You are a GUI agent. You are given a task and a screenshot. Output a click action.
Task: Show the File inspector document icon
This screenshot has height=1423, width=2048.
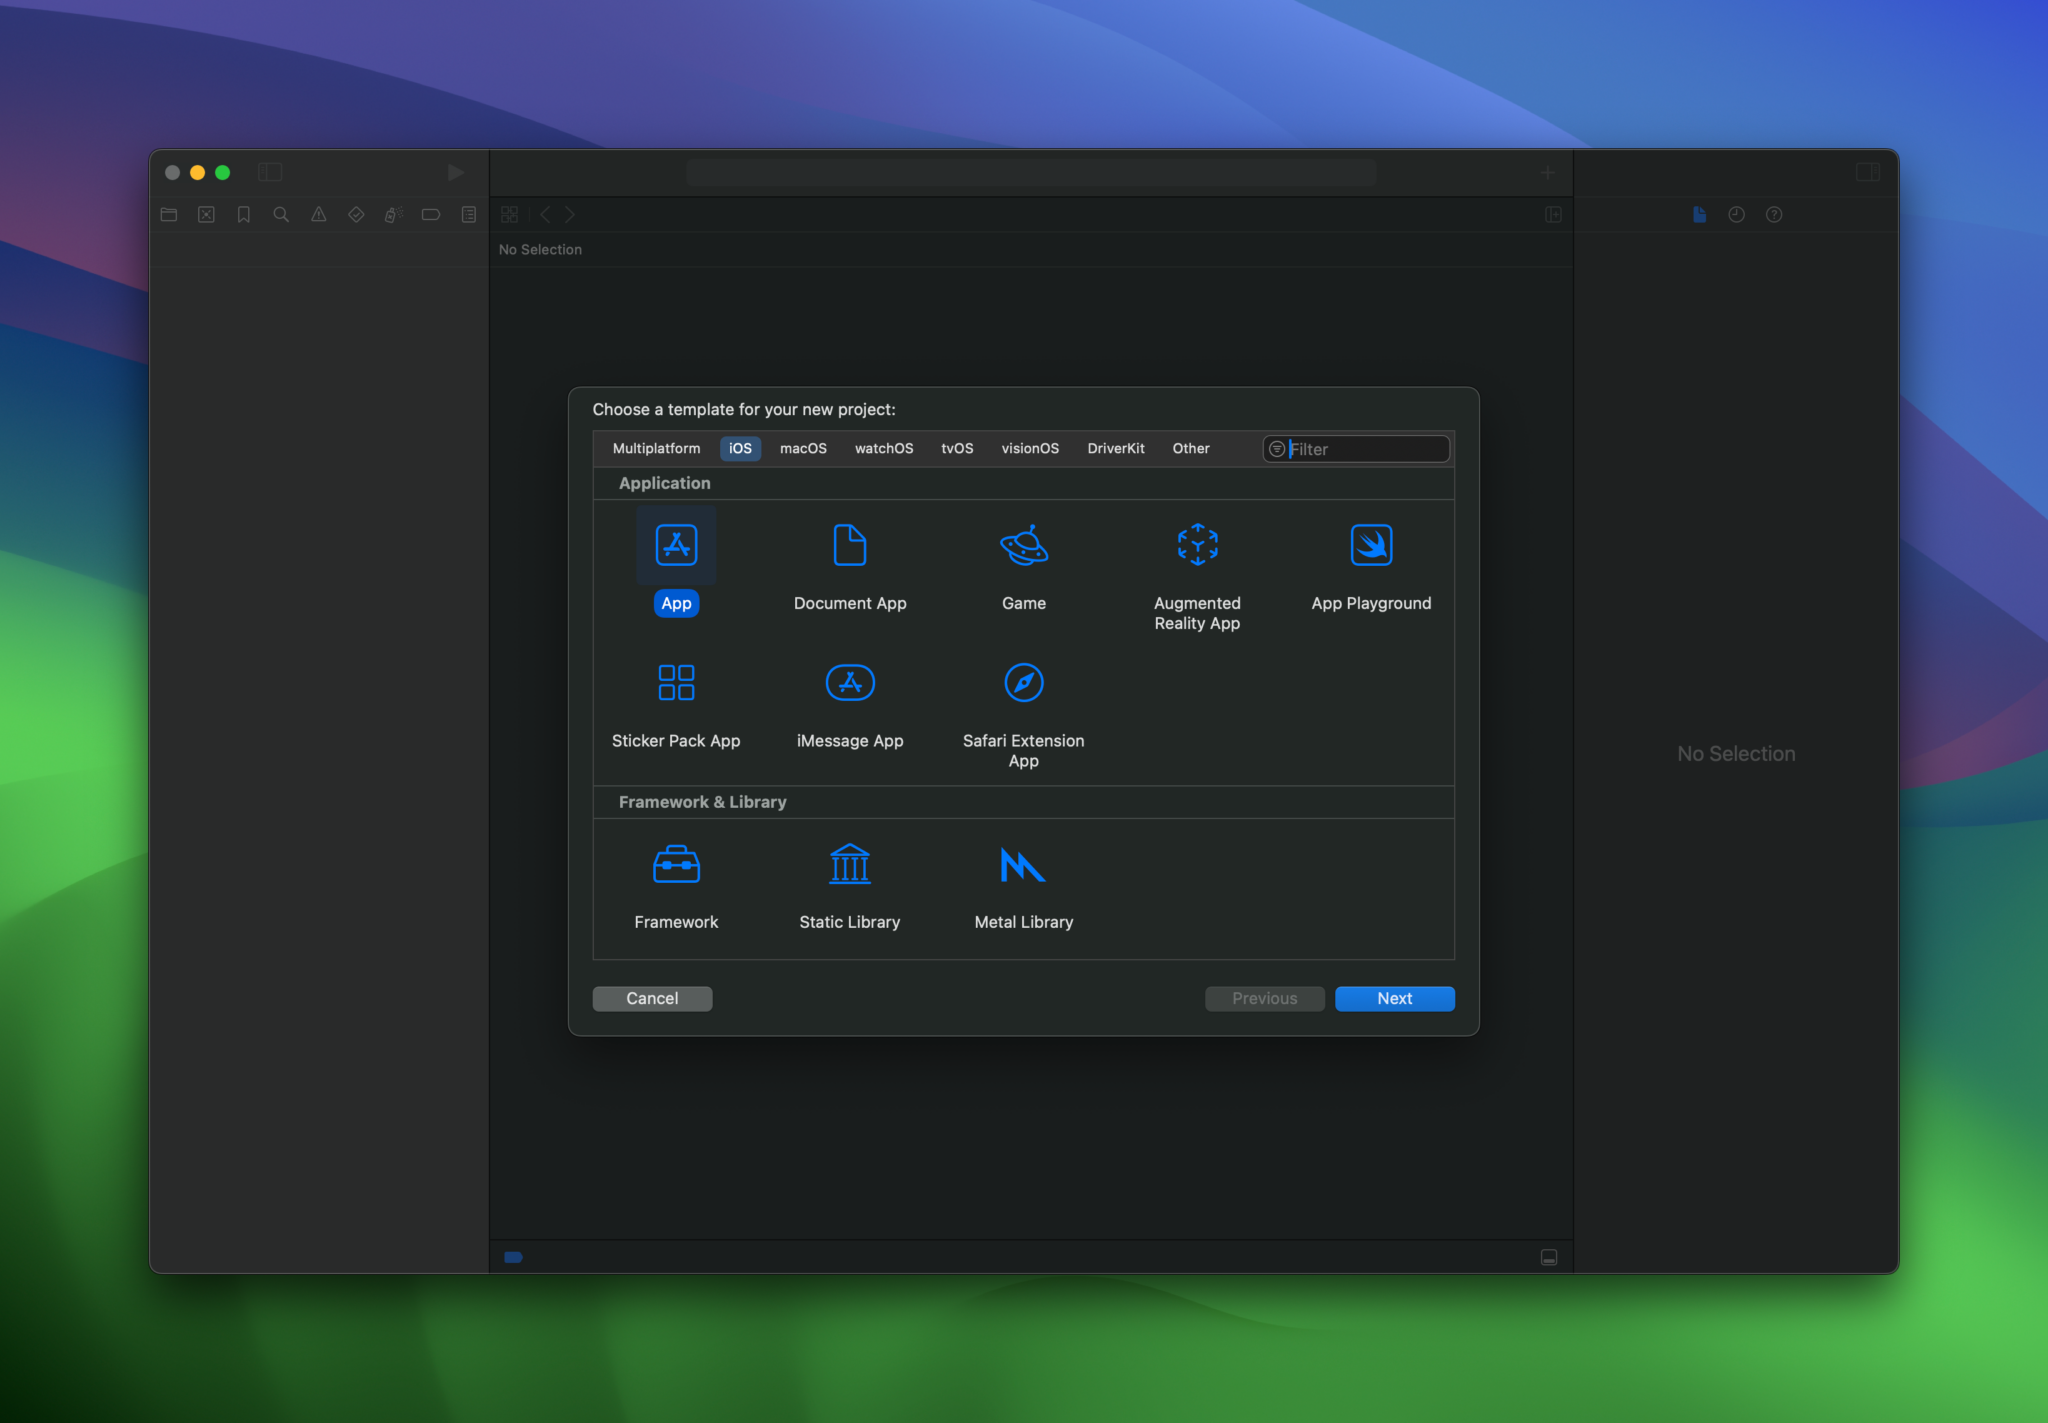point(1698,214)
